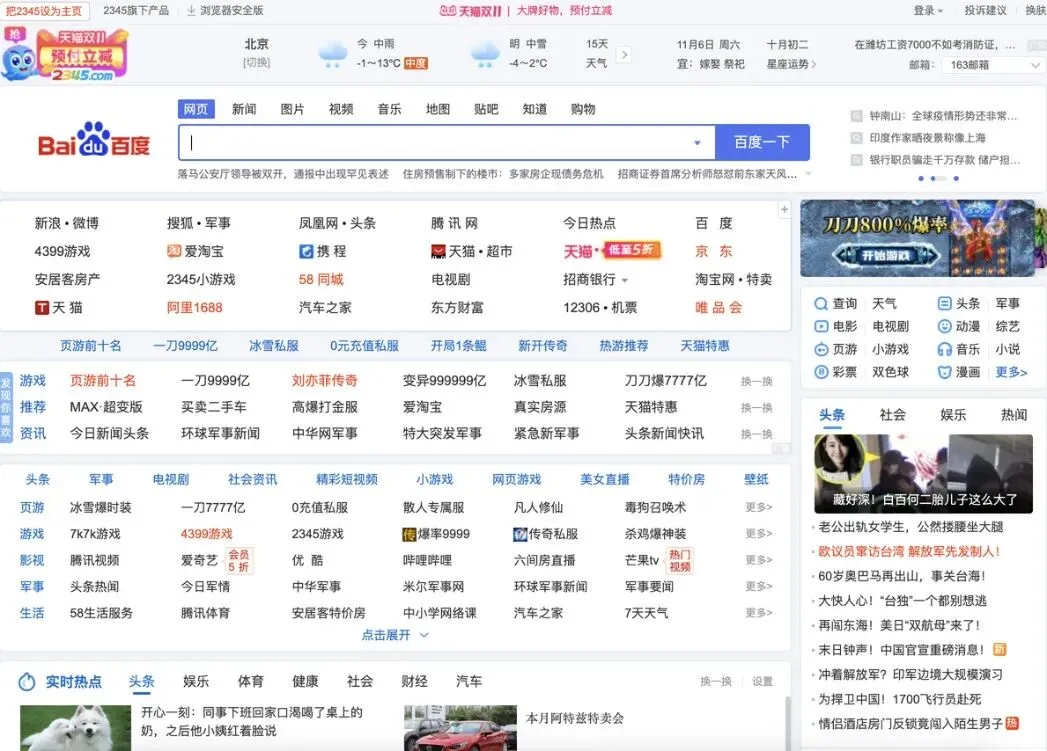1047x751 pixels.
Task: Expand the 招商银行 dropdown arrow
Action: coord(625,280)
